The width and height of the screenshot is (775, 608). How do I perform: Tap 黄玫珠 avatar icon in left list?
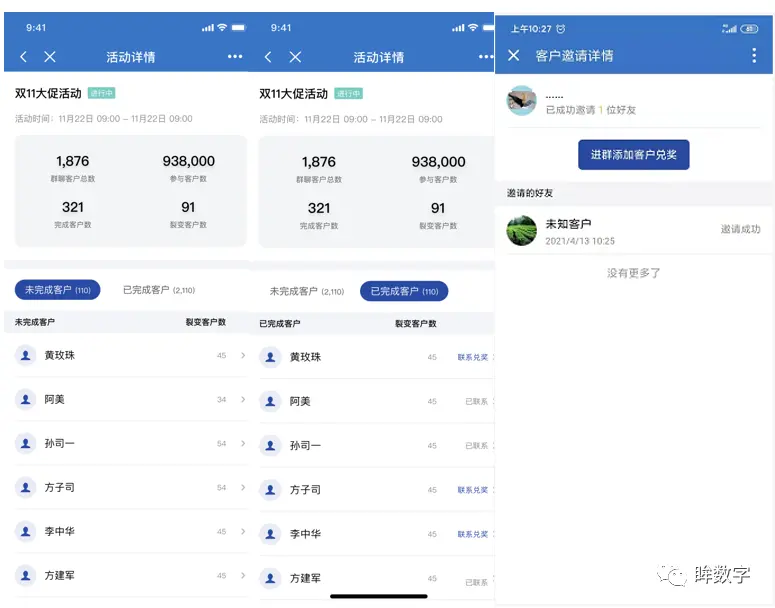(26, 355)
